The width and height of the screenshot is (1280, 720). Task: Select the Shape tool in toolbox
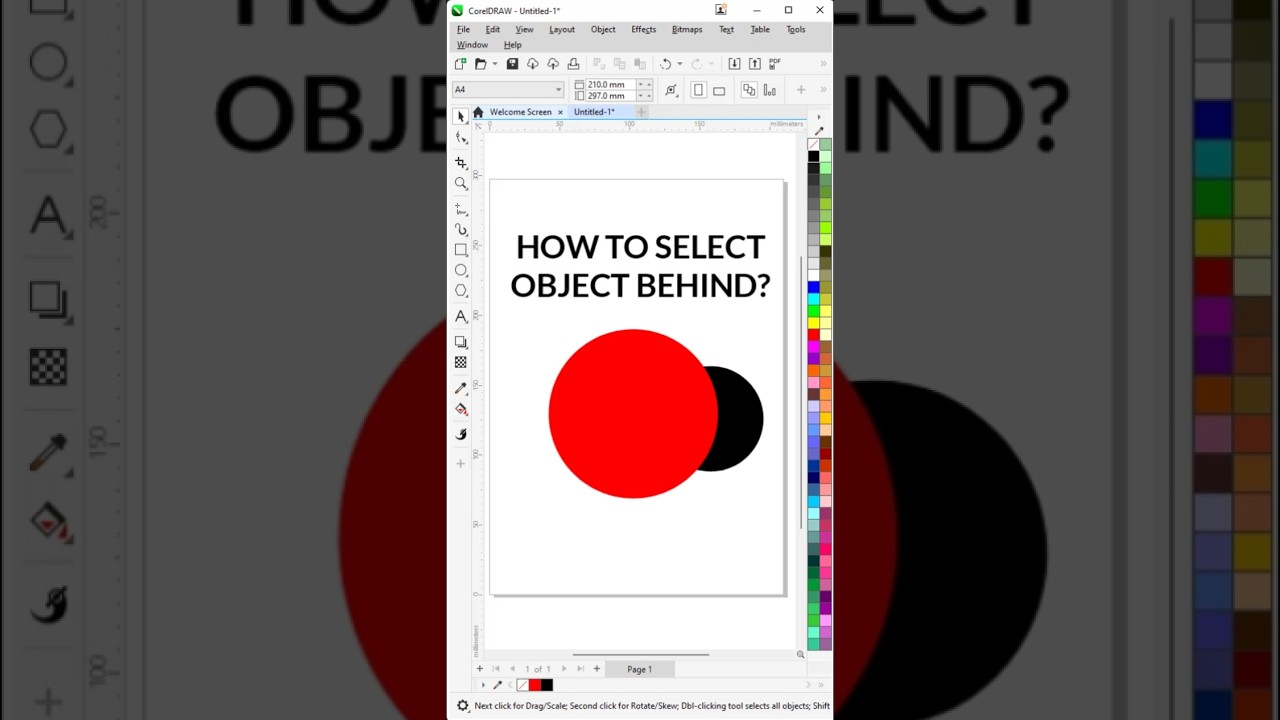click(461, 139)
